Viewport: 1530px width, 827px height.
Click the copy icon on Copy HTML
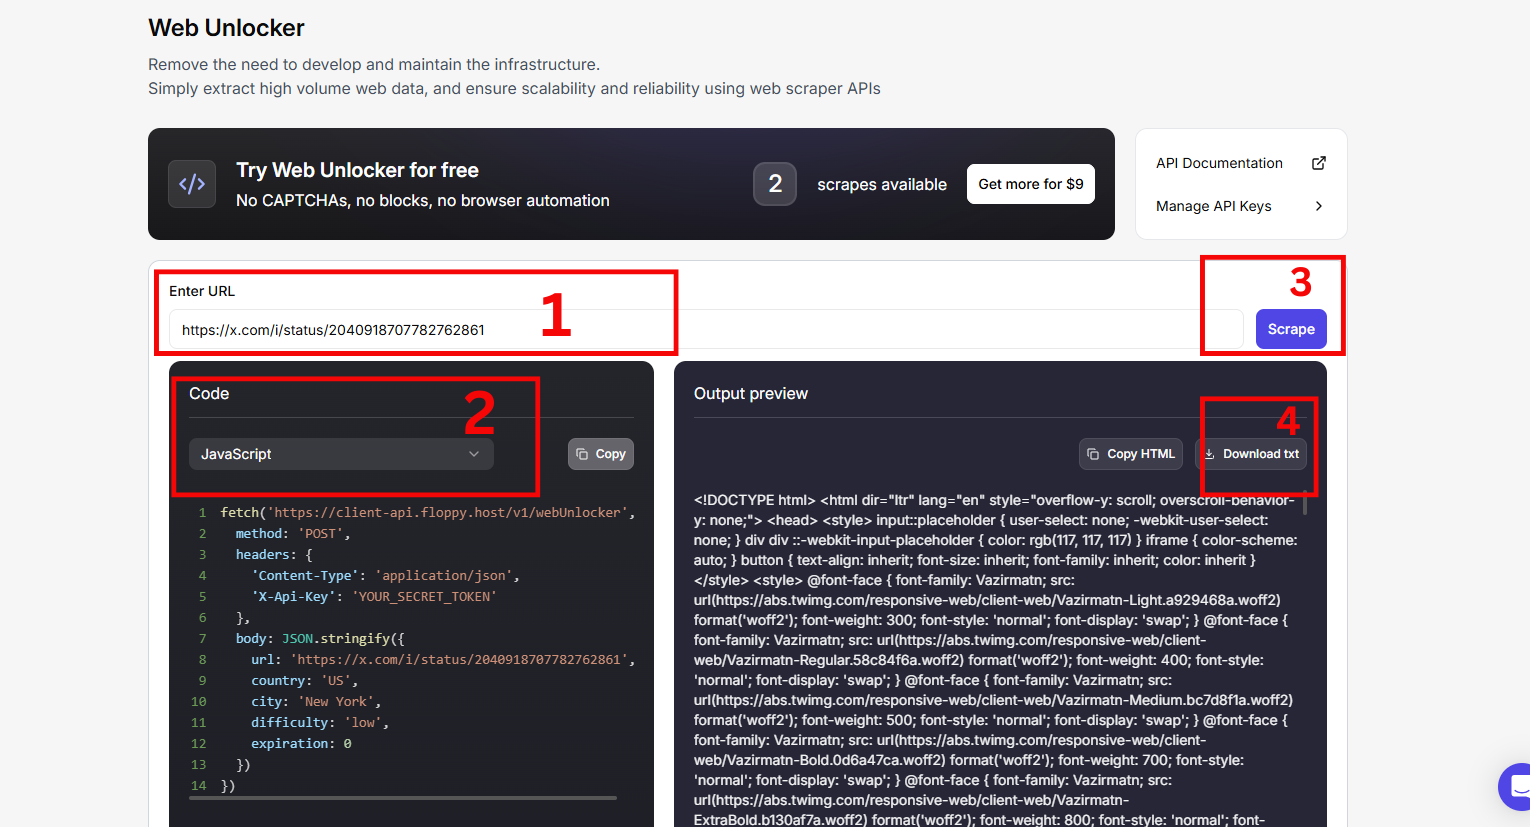pos(1093,453)
